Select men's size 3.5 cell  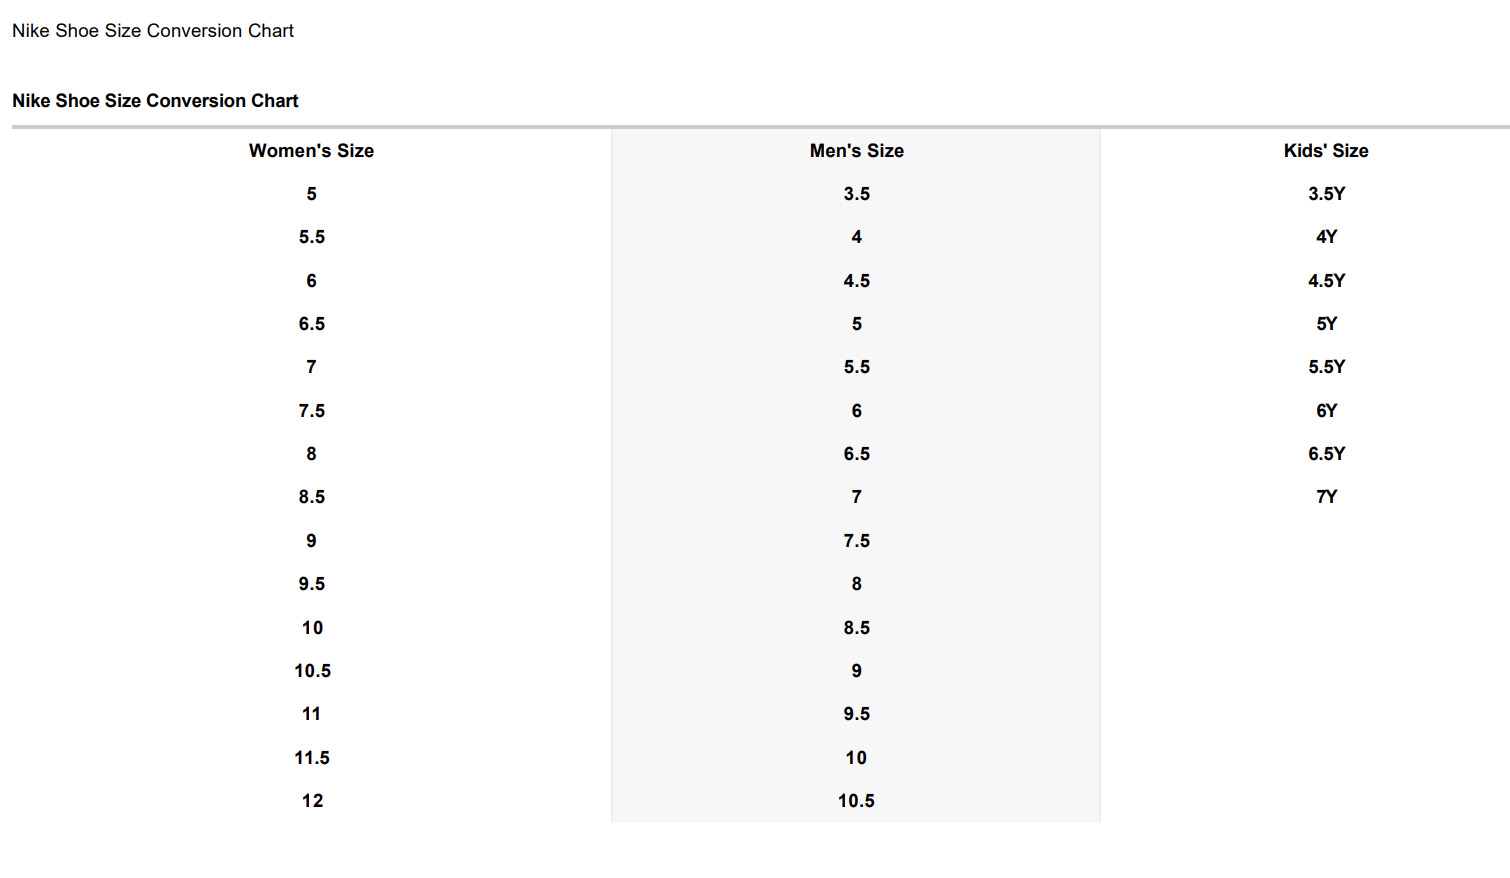coord(856,194)
